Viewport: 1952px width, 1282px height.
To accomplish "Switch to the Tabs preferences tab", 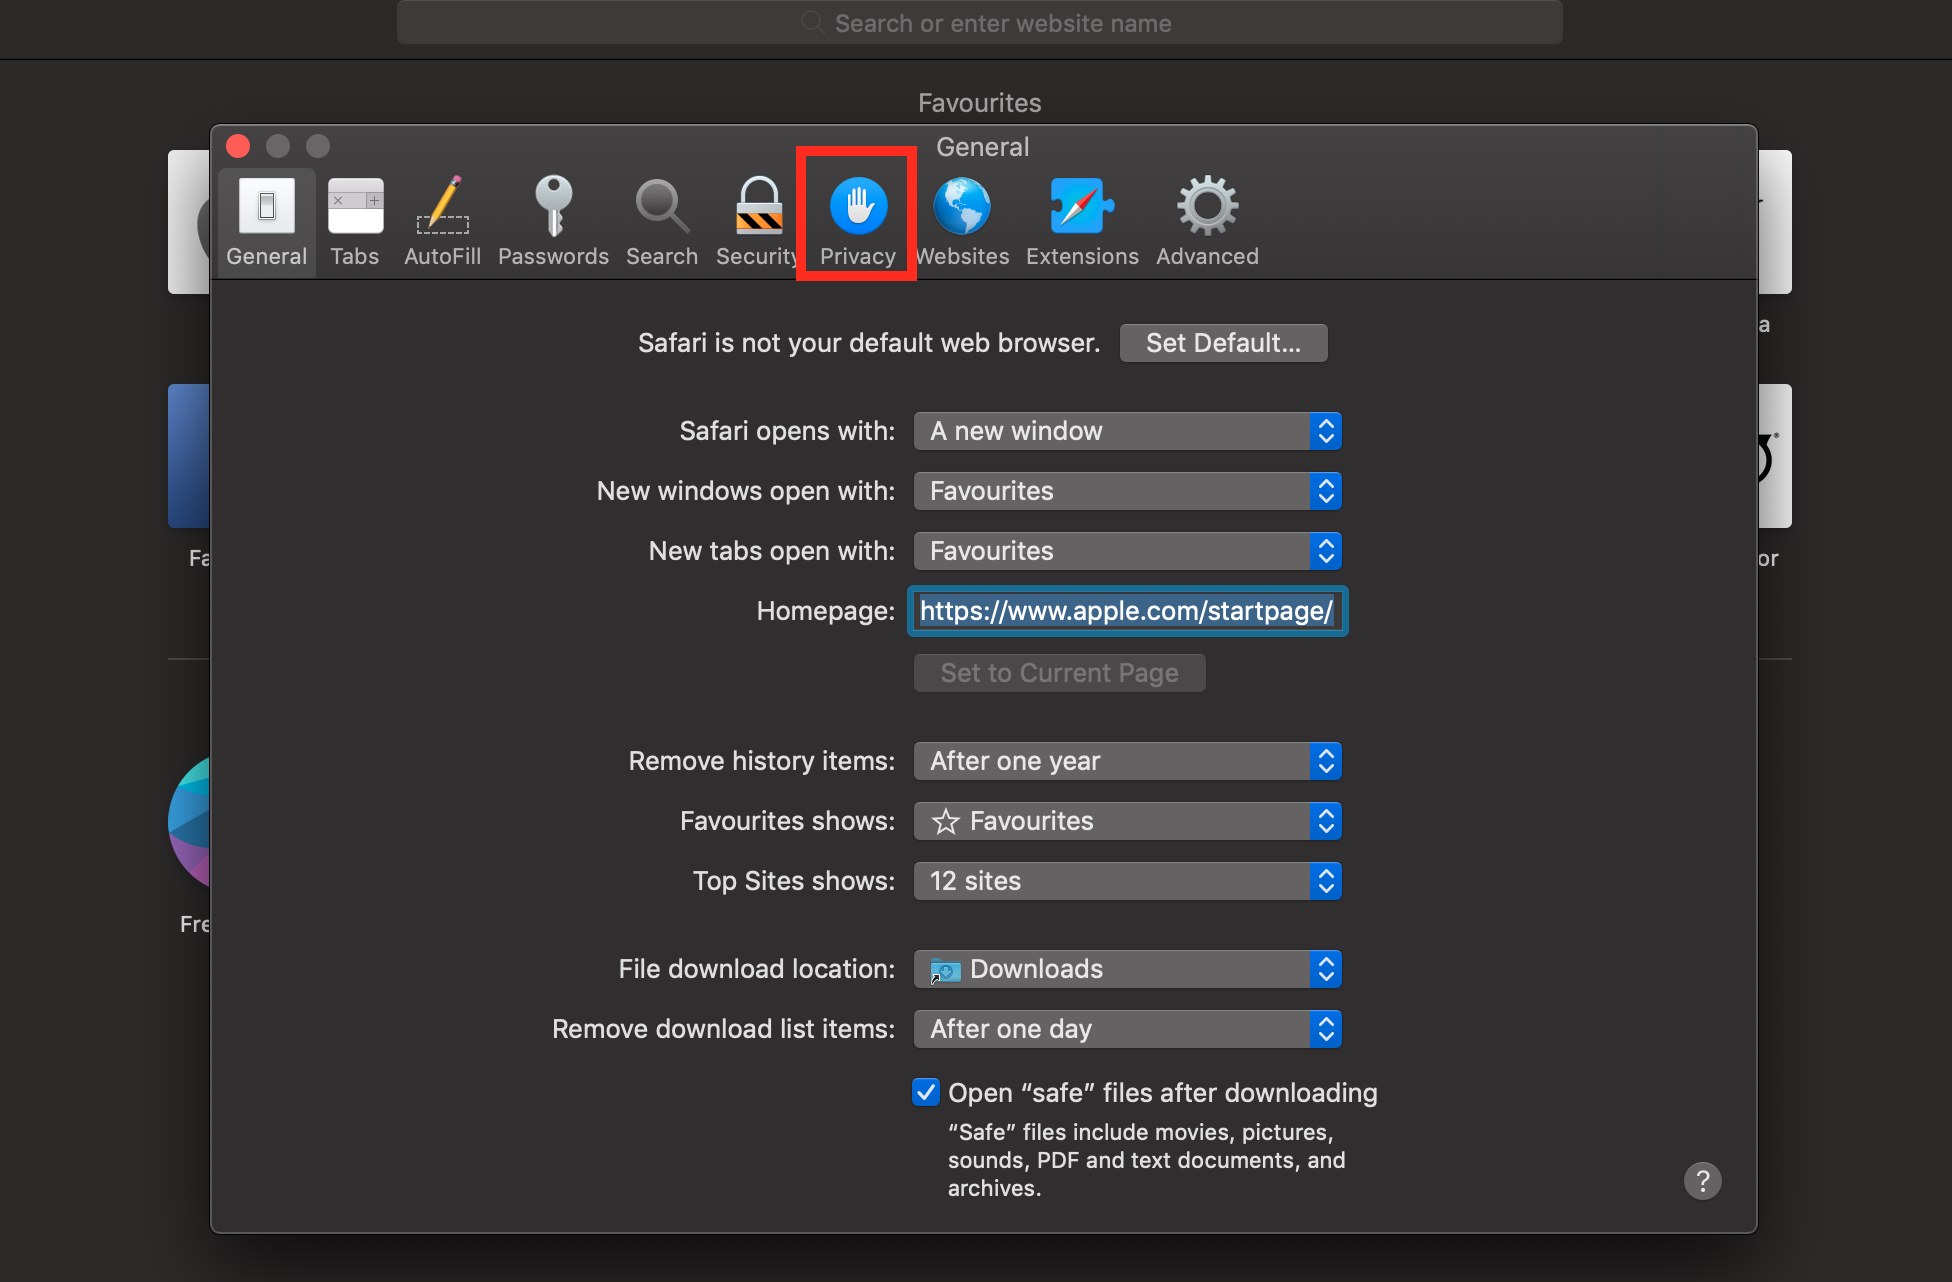I will [355, 221].
